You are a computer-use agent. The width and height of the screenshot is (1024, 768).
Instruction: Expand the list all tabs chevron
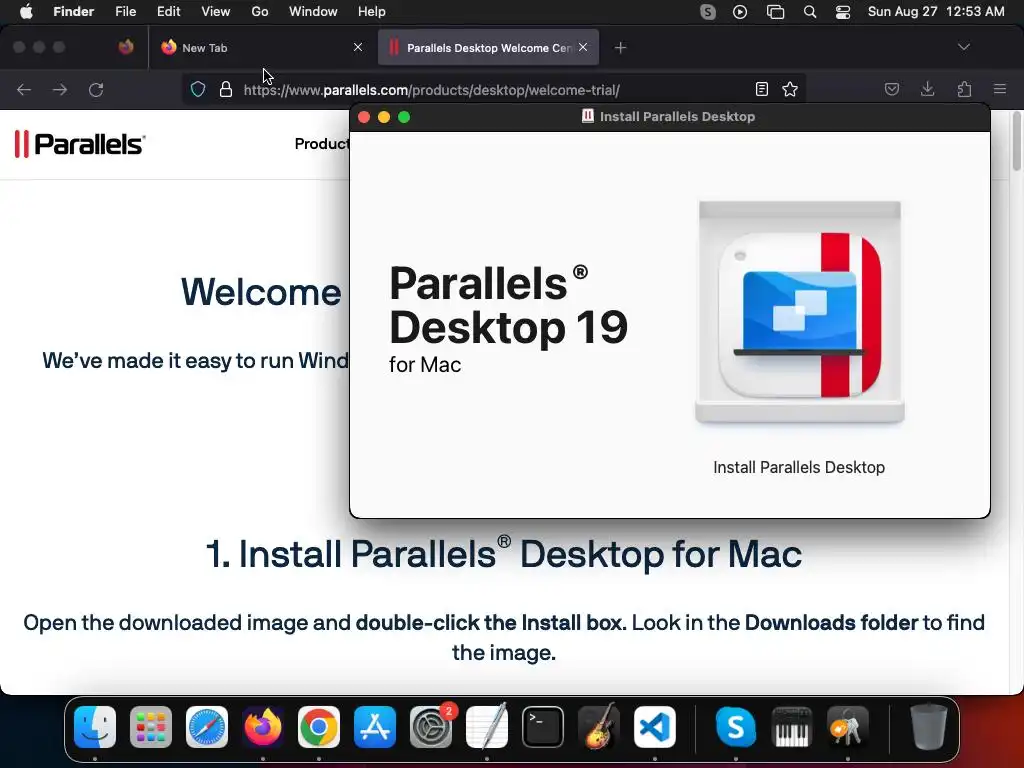tap(964, 47)
